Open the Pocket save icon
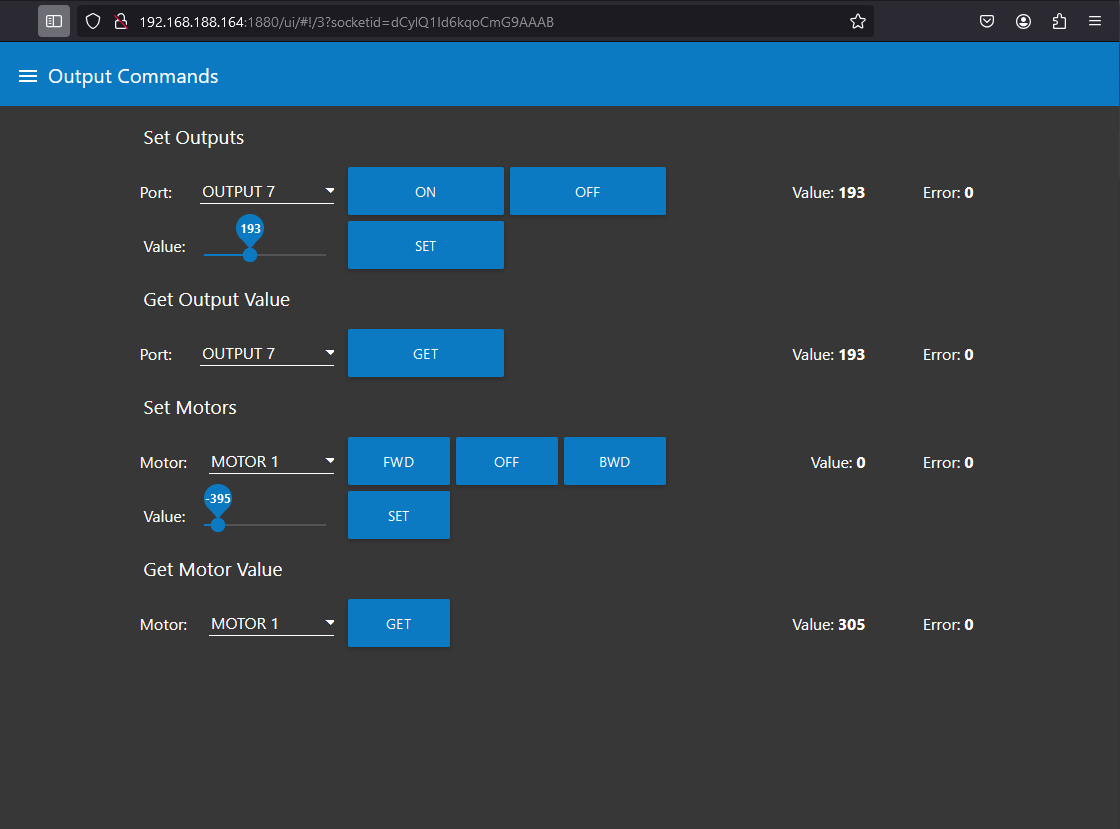 pyautogui.click(x=987, y=21)
